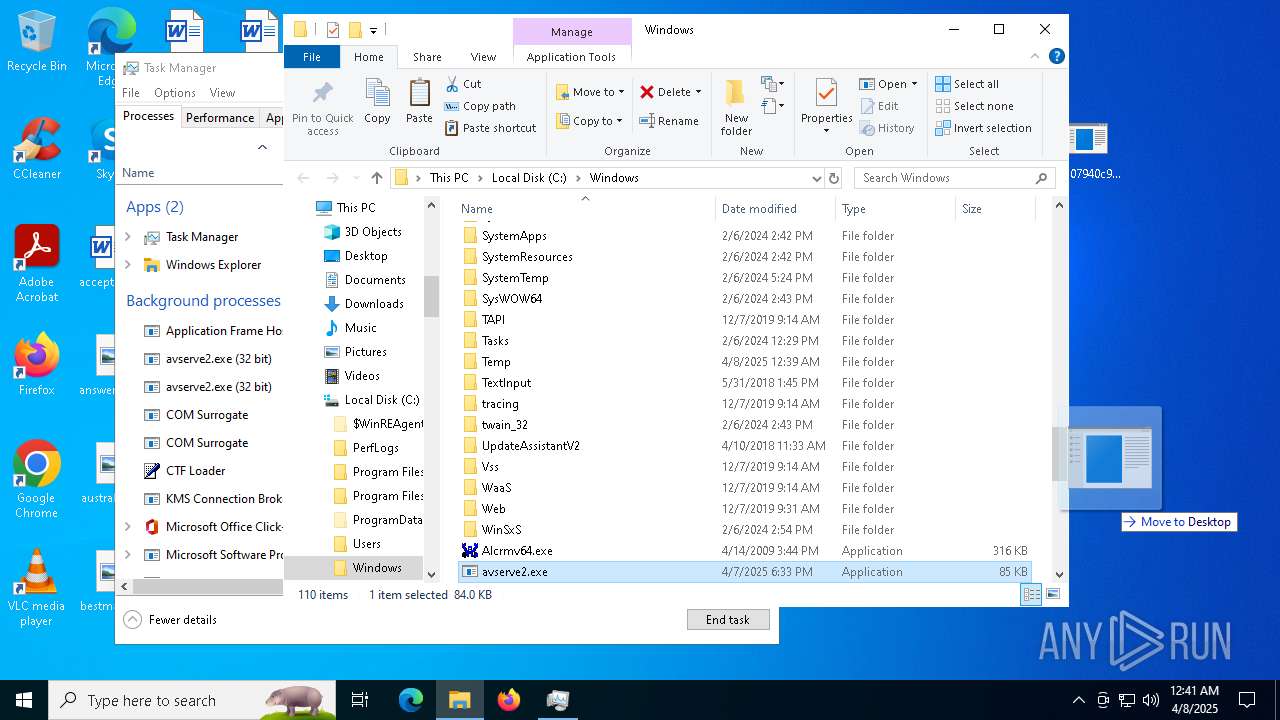Rename the selected file
Viewport: 1280px width, 720px height.
tap(669, 121)
